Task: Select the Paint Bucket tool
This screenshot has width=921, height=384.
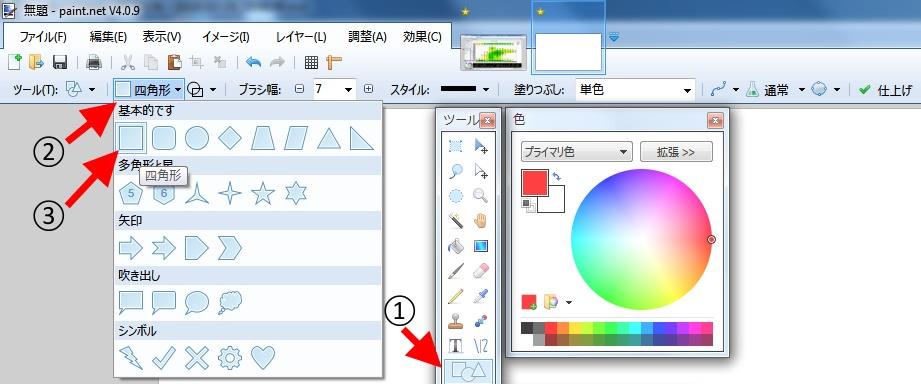Action: [455, 245]
